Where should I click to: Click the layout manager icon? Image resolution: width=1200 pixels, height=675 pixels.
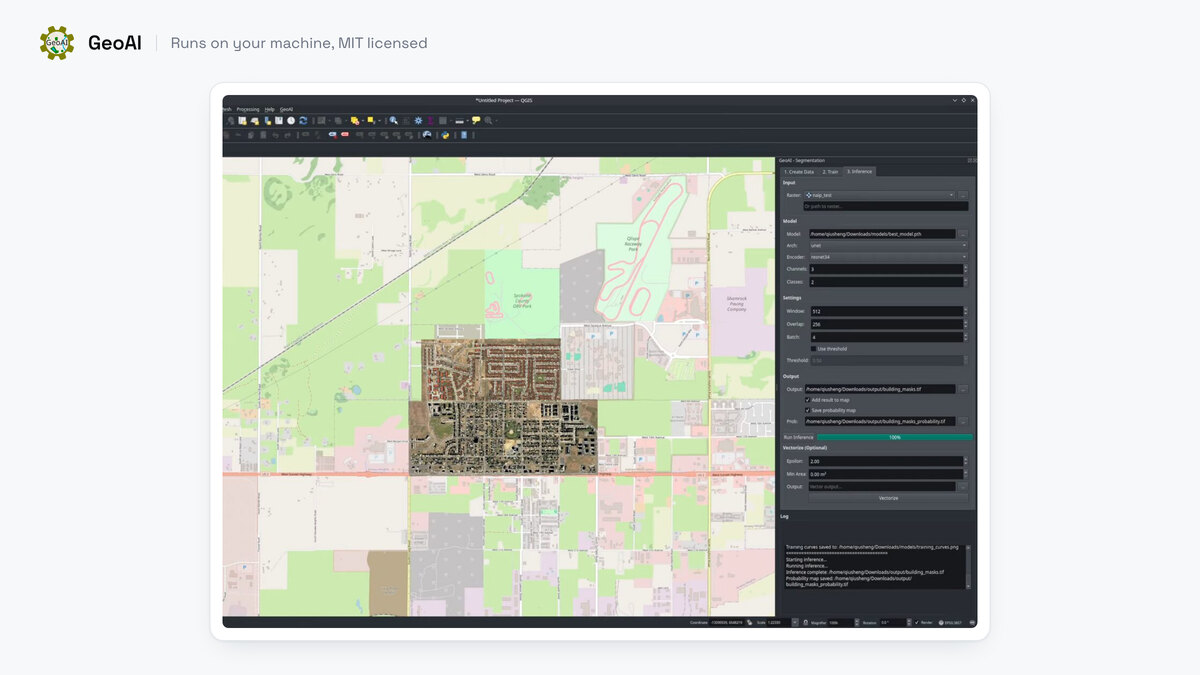[254, 120]
